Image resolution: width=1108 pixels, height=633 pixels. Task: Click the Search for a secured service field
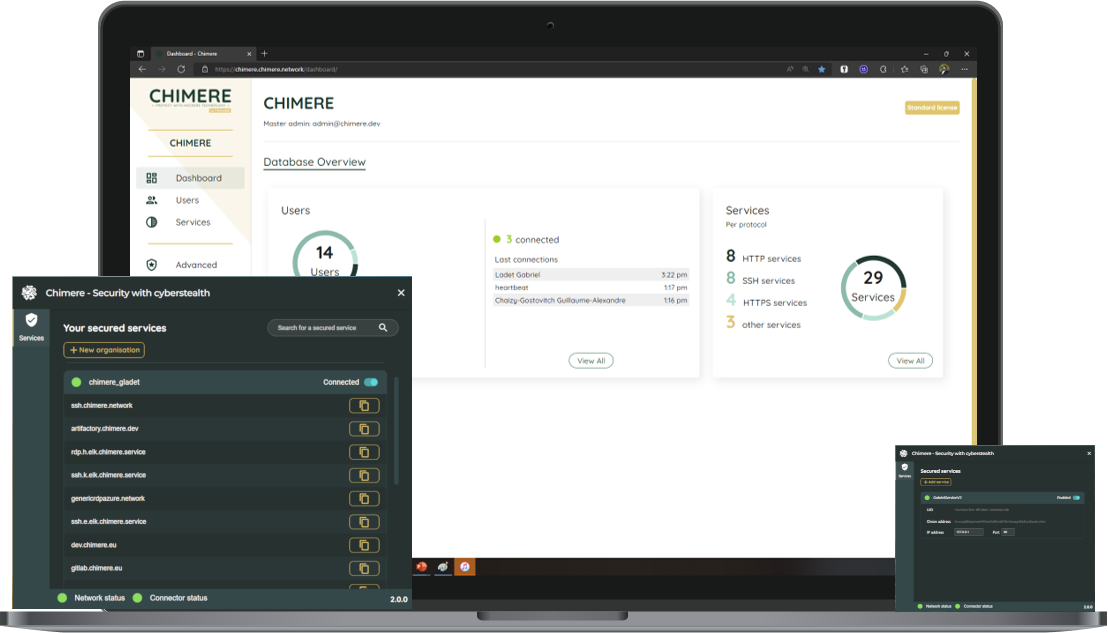coord(332,328)
